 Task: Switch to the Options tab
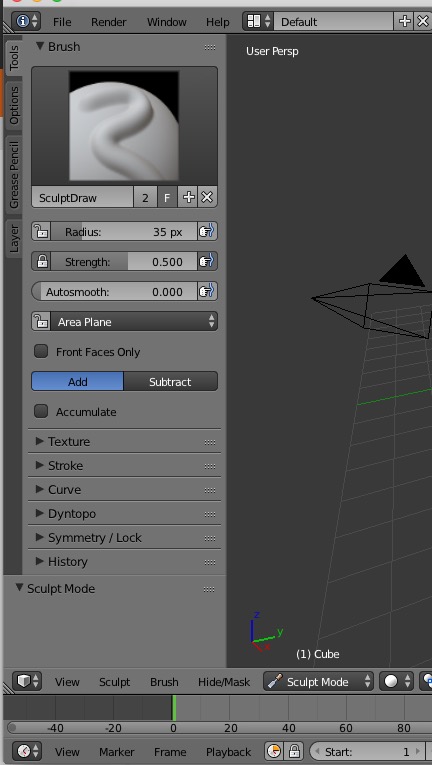click(x=14, y=105)
